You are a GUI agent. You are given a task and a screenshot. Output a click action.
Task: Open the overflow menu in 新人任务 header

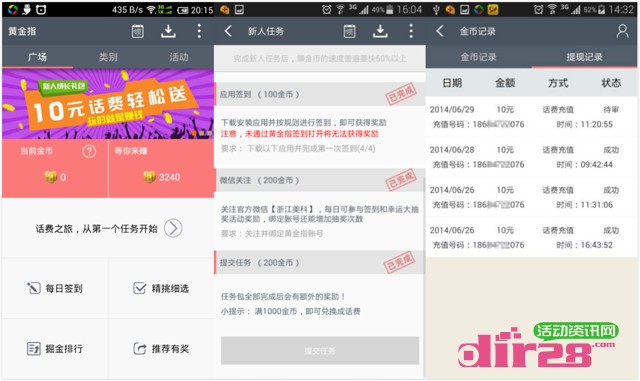tap(411, 31)
